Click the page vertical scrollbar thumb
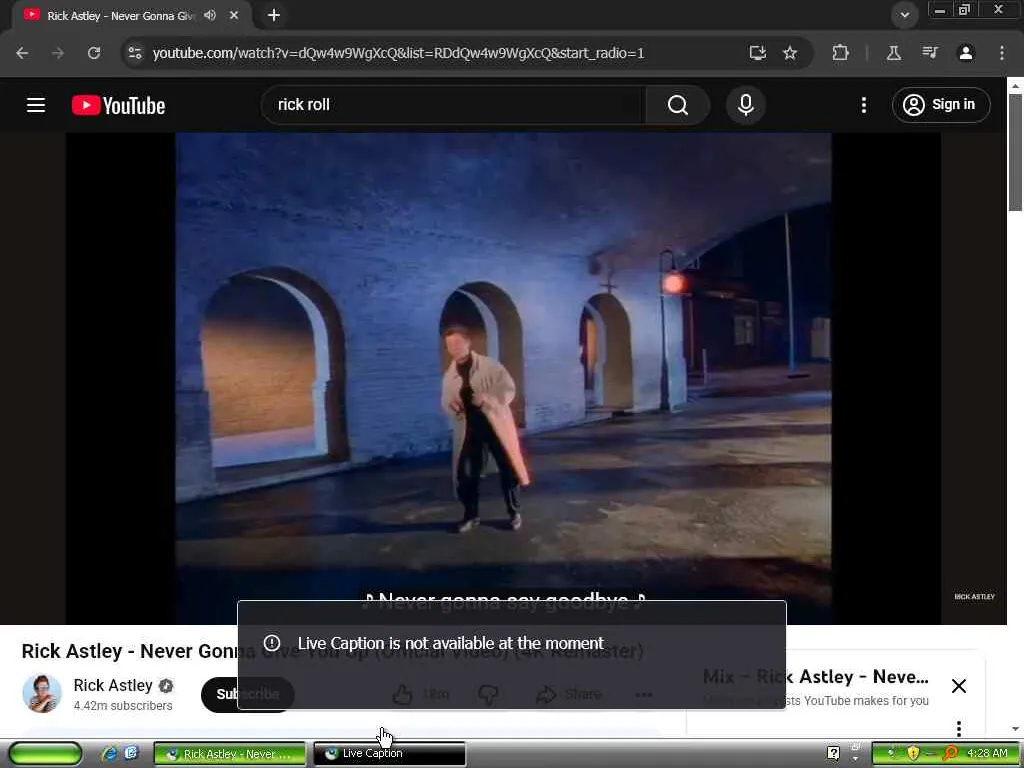The width and height of the screenshot is (1024, 768). point(1015,152)
